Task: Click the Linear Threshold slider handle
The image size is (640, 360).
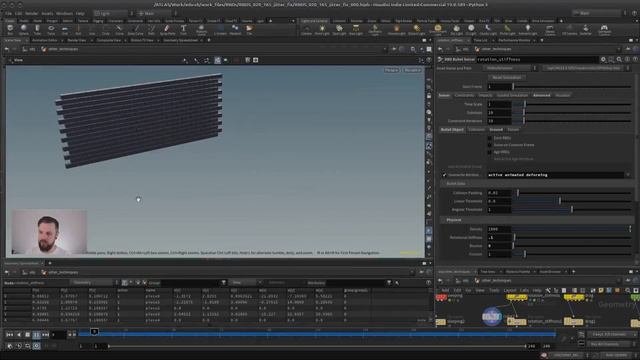Action: coord(560,201)
